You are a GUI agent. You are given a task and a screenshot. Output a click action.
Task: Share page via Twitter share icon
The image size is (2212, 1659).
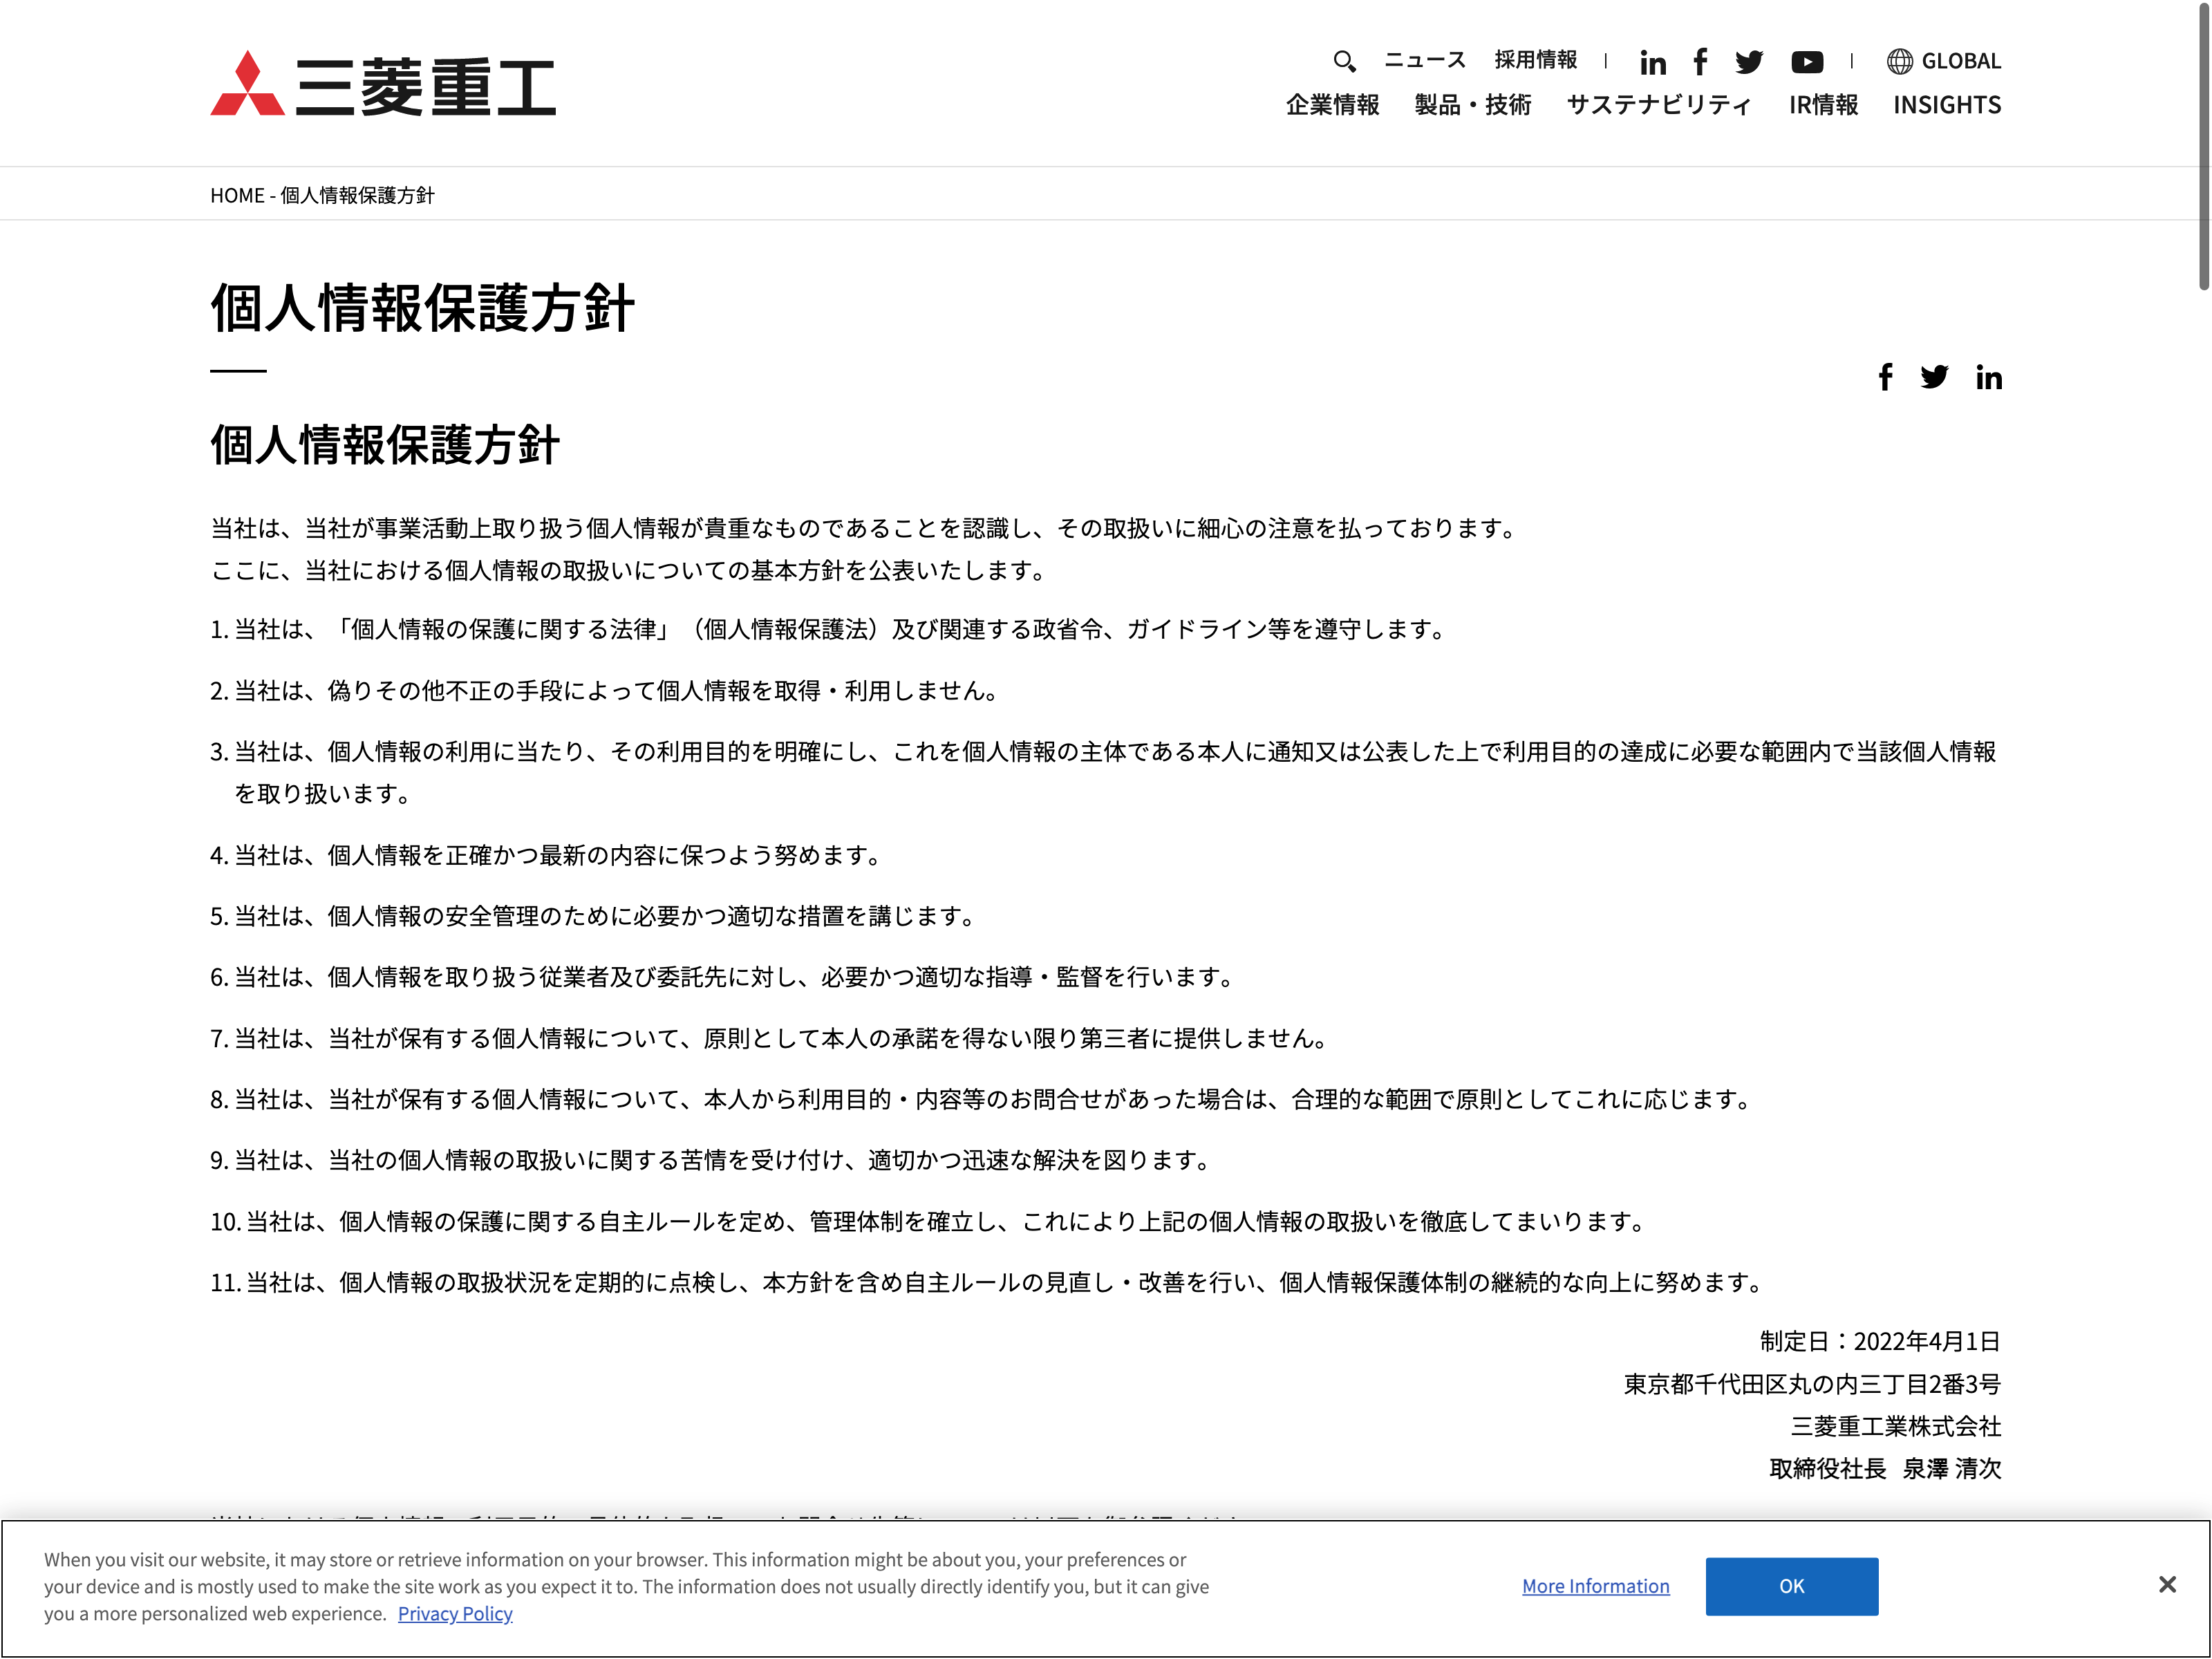click(1934, 377)
